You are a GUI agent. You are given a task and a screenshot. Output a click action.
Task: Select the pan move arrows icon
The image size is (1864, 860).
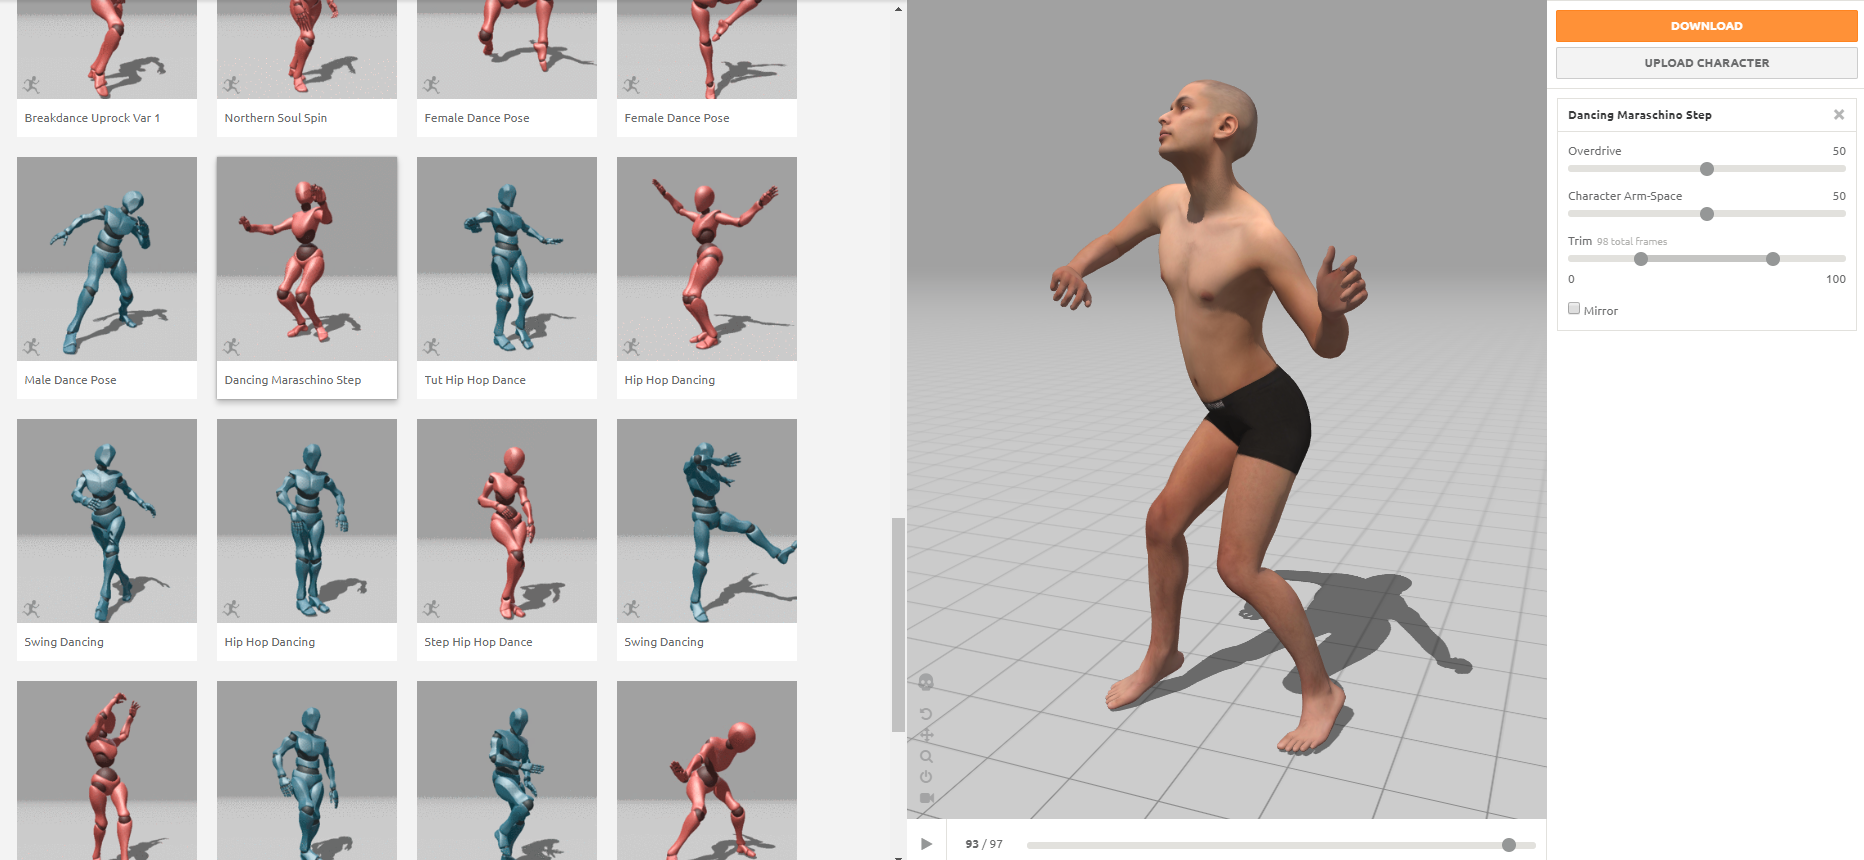click(926, 735)
